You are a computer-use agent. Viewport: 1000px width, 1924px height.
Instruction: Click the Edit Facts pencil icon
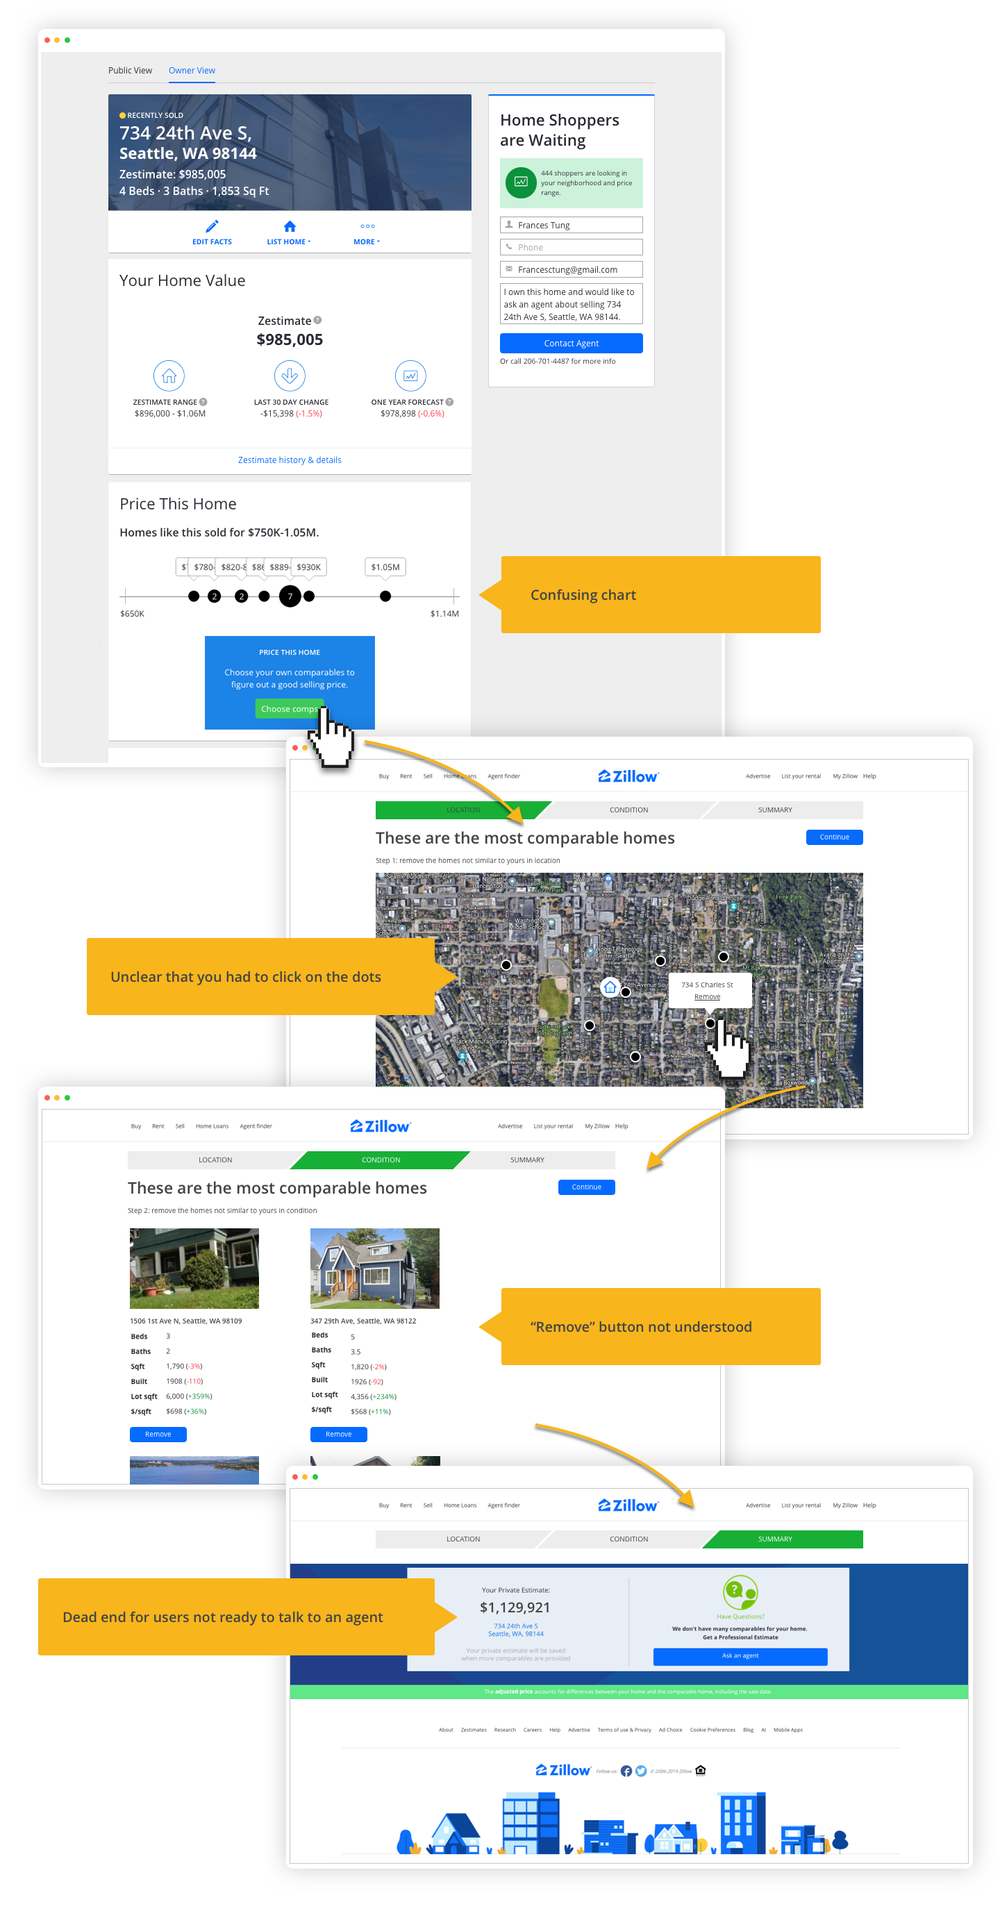(212, 226)
